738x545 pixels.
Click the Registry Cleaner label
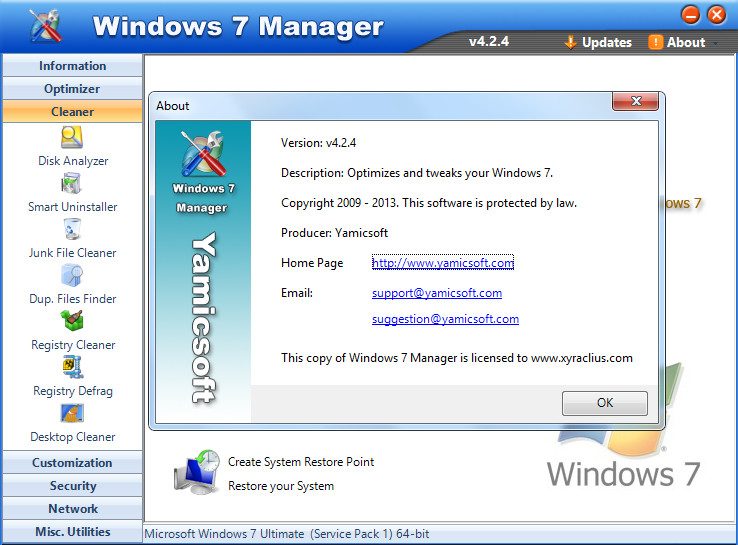pyautogui.click(x=73, y=345)
